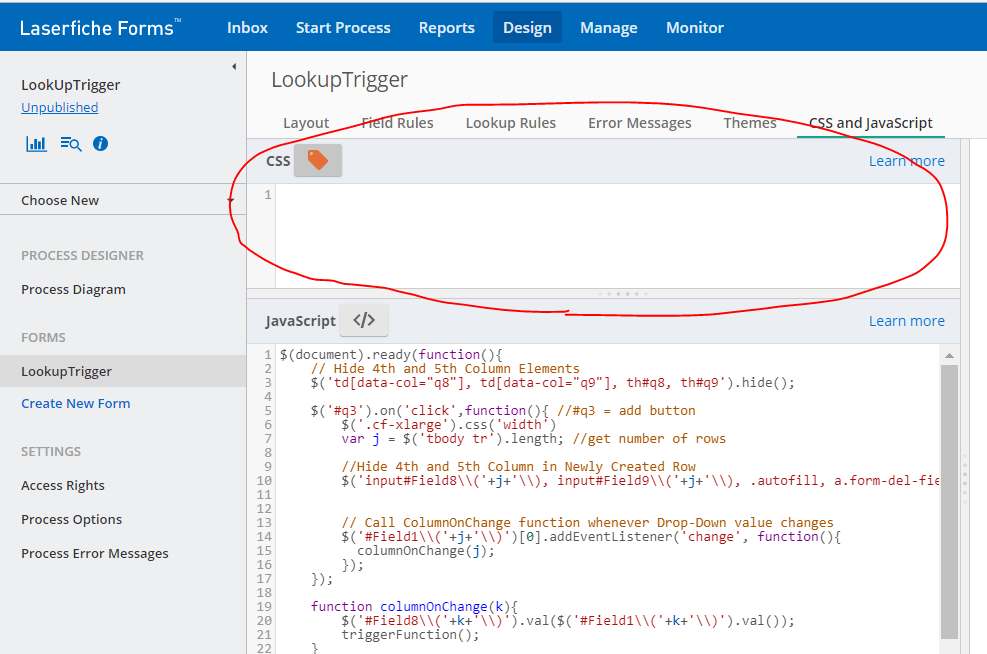Click the search submissions icon in sidebar
Screen dimensions: 987x654
coord(69,143)
